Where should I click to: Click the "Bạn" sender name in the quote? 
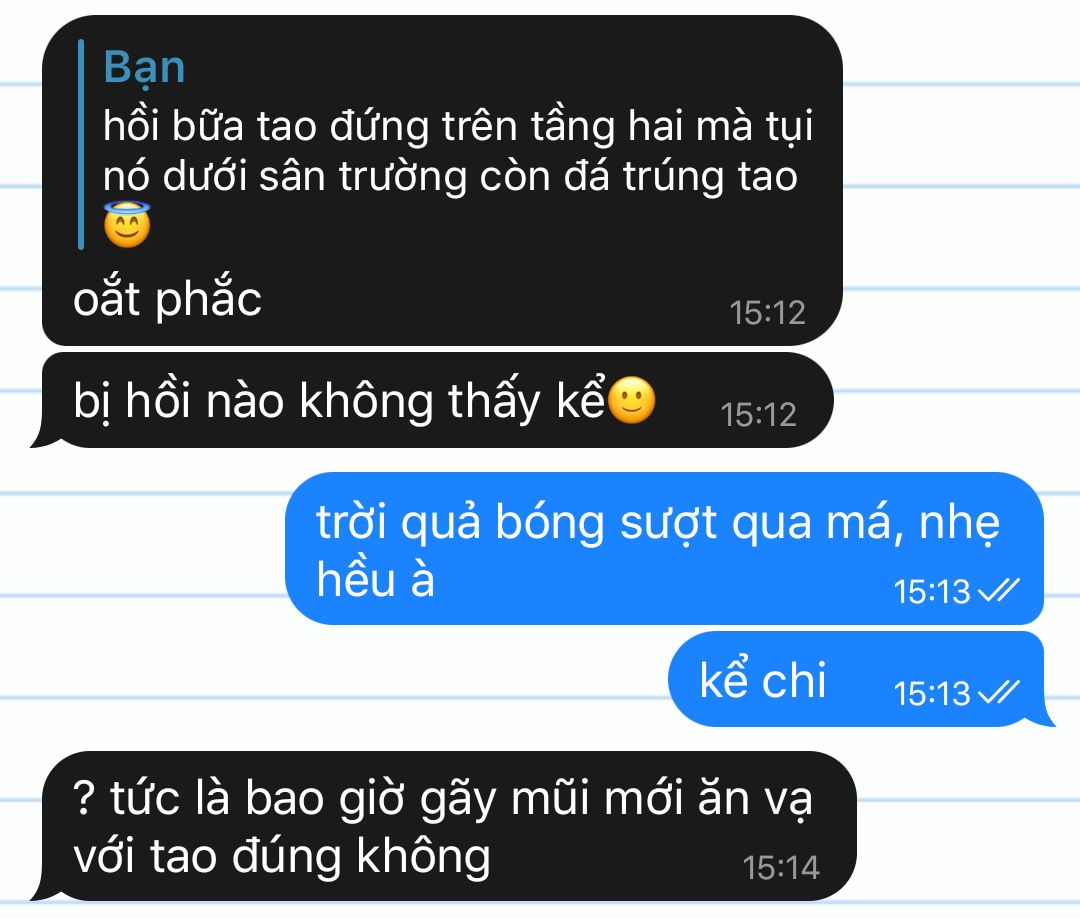click(144, 69)
